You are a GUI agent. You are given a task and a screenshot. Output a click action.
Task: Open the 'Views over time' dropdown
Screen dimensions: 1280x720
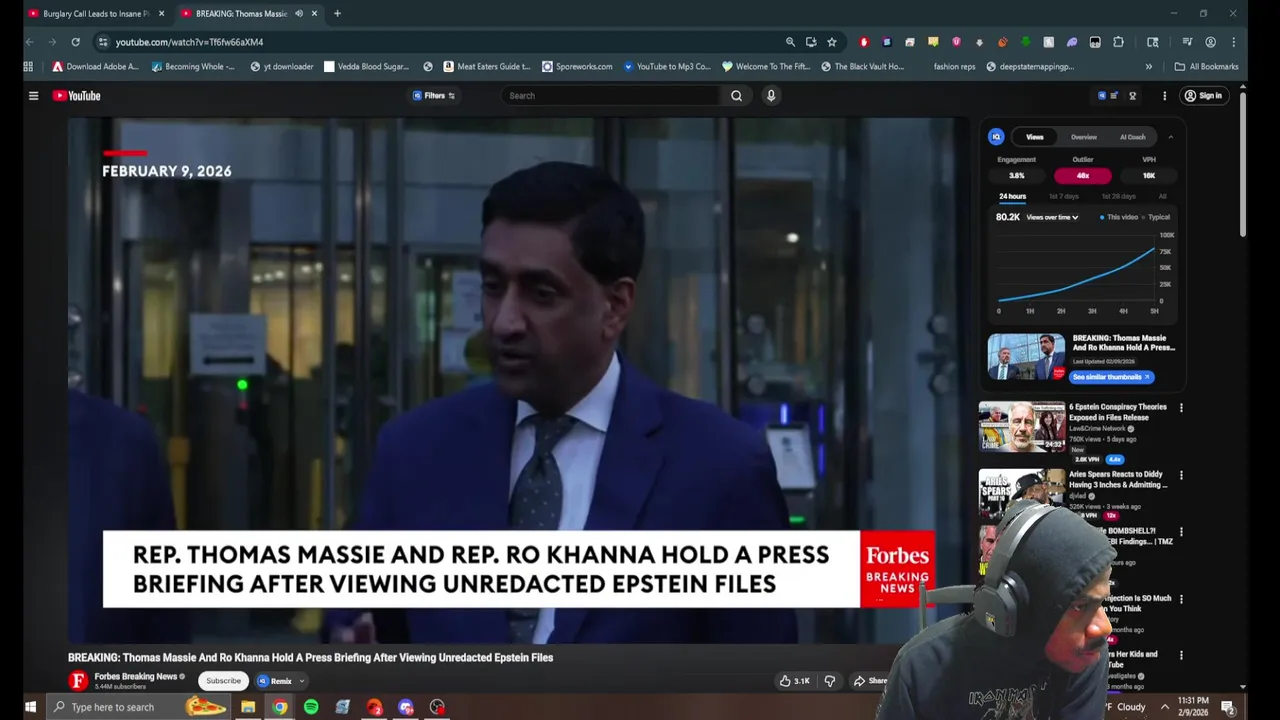coord(1052,217)
